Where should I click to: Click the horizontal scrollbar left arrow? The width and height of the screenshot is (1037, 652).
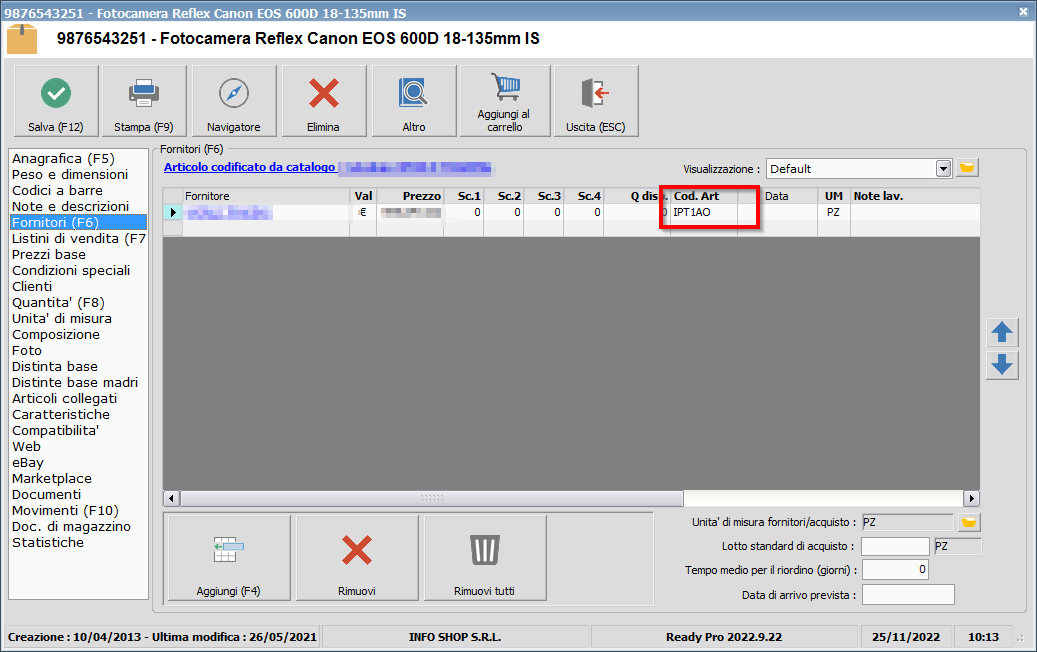(171, 498)
